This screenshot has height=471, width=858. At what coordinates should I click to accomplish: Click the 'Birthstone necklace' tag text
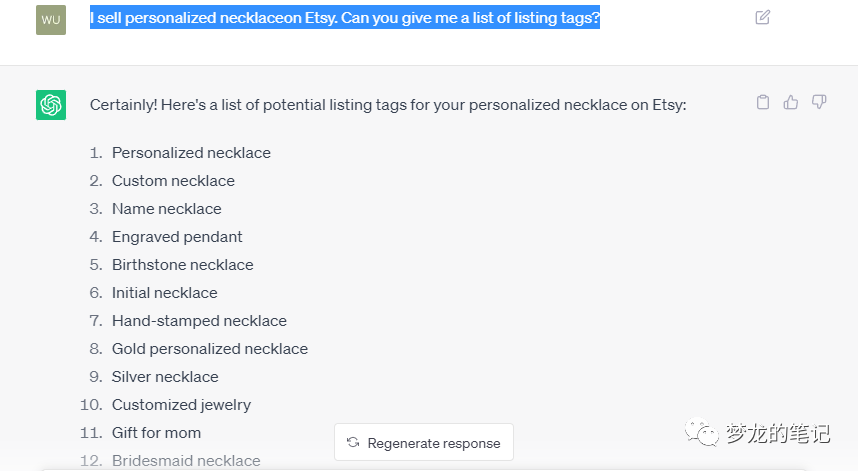tap(182, 265)
